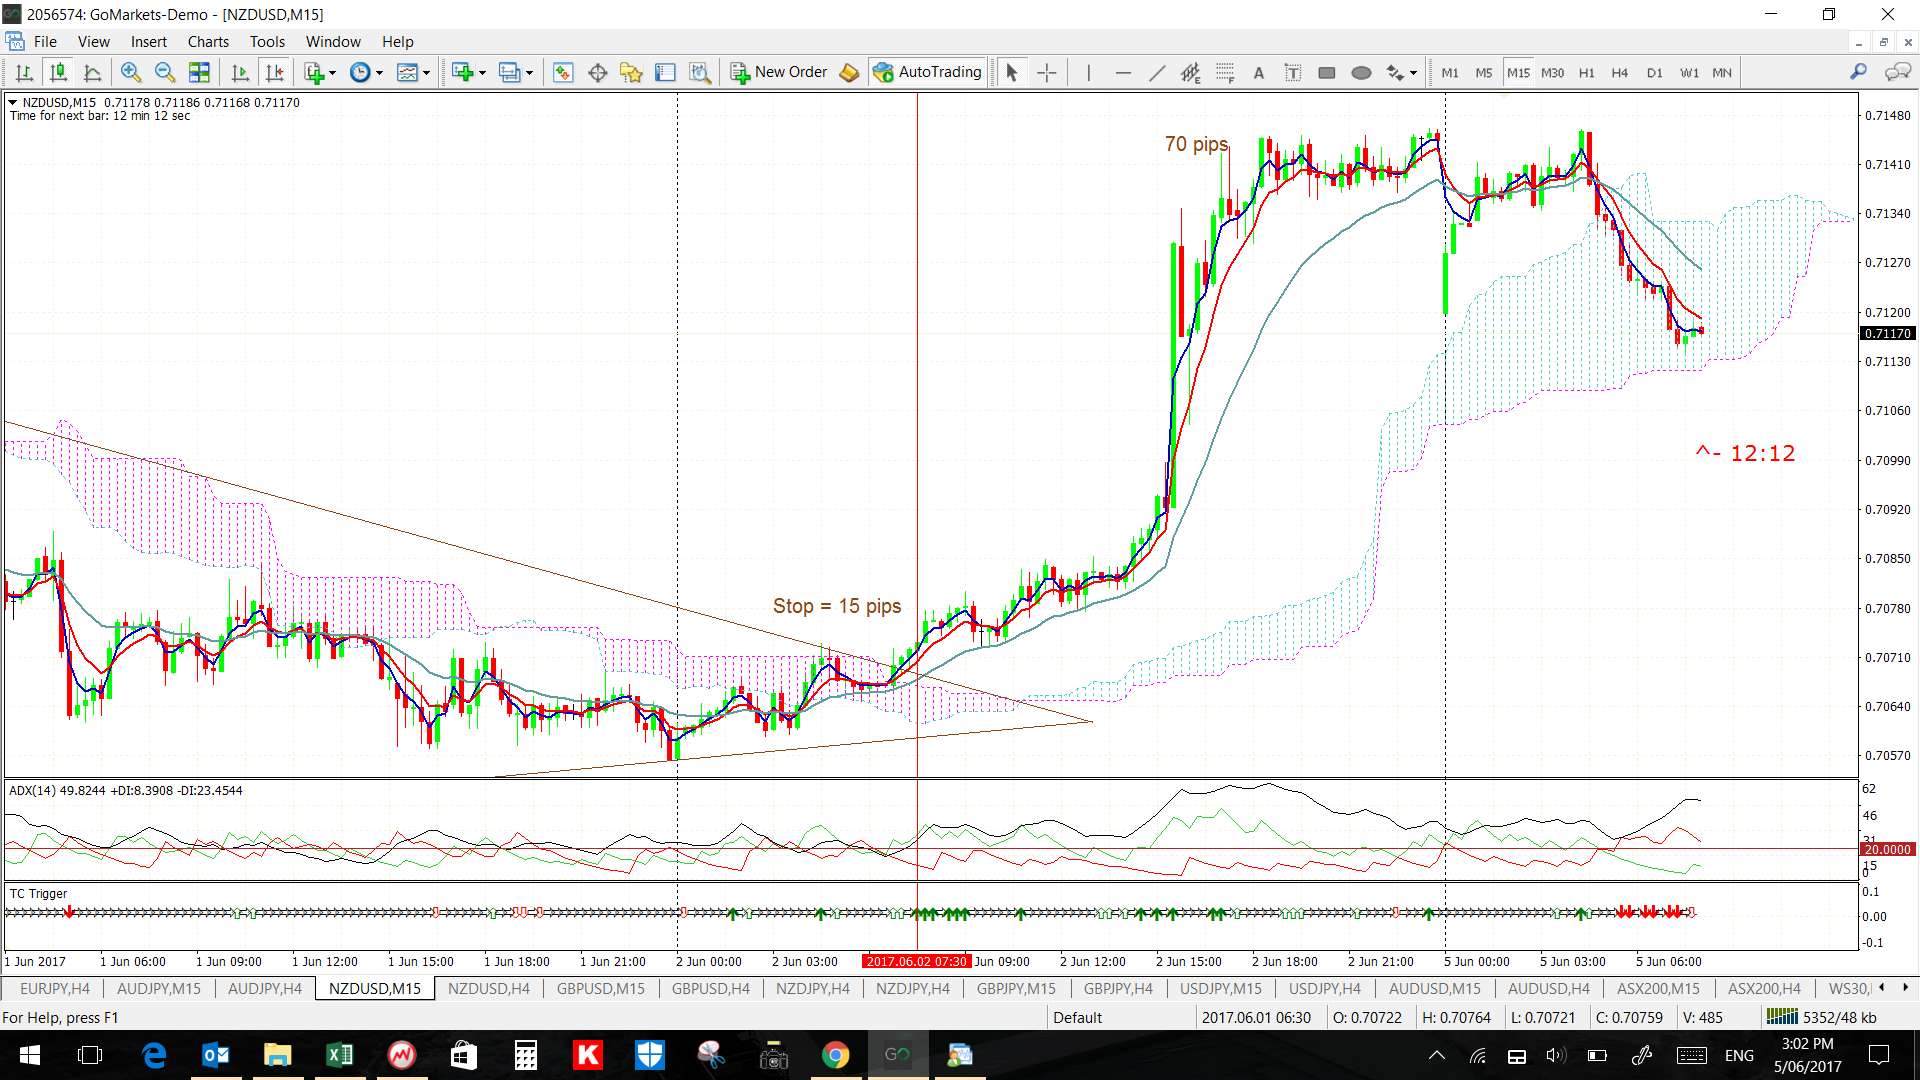The height and width of the screenshot is (1080, 1920).
Task: Open the Templates dropdown arrow
Action: tap(426, 73)
